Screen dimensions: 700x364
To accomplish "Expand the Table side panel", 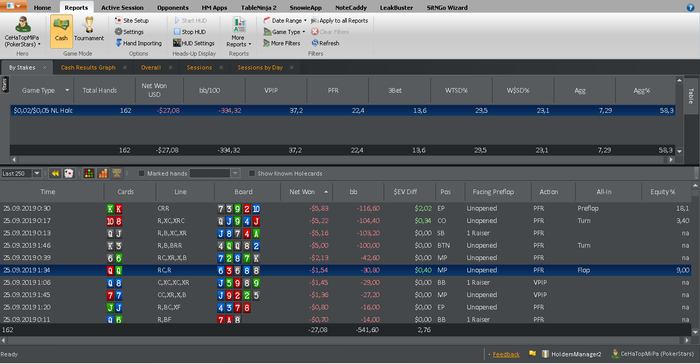I will tap(691, 96).
